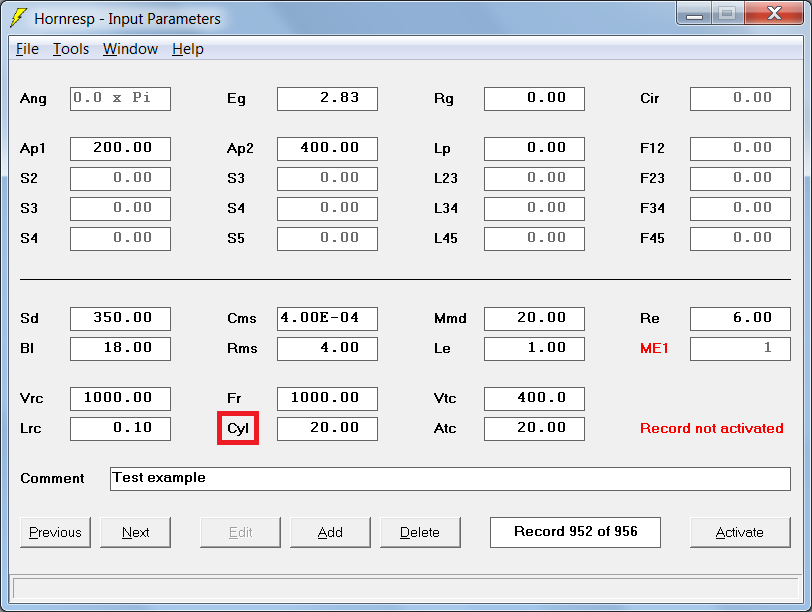Image resolution: width=812 pixels, height=612 pixels.
Task: Select the Lrc field showing 0.10
Action: [120, 428]
